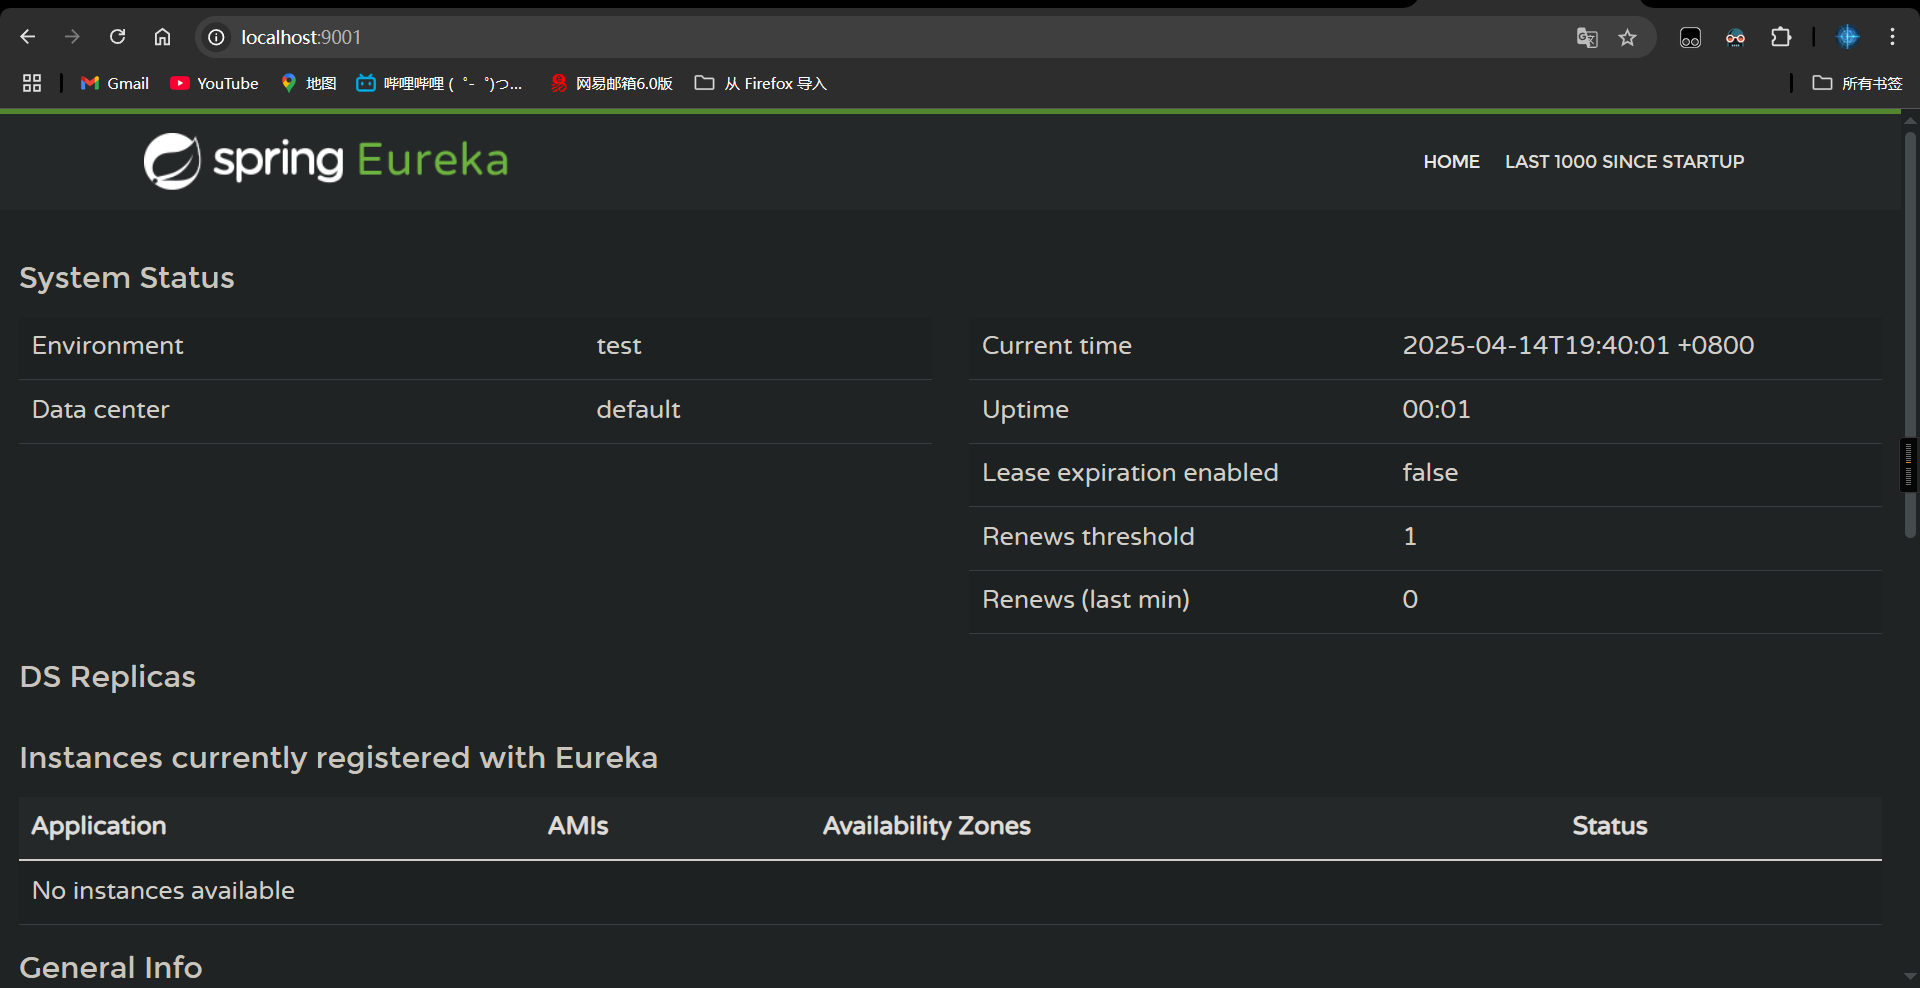Click the scrollbar down arrow

pyautogui.click(x=1909, y=976)
